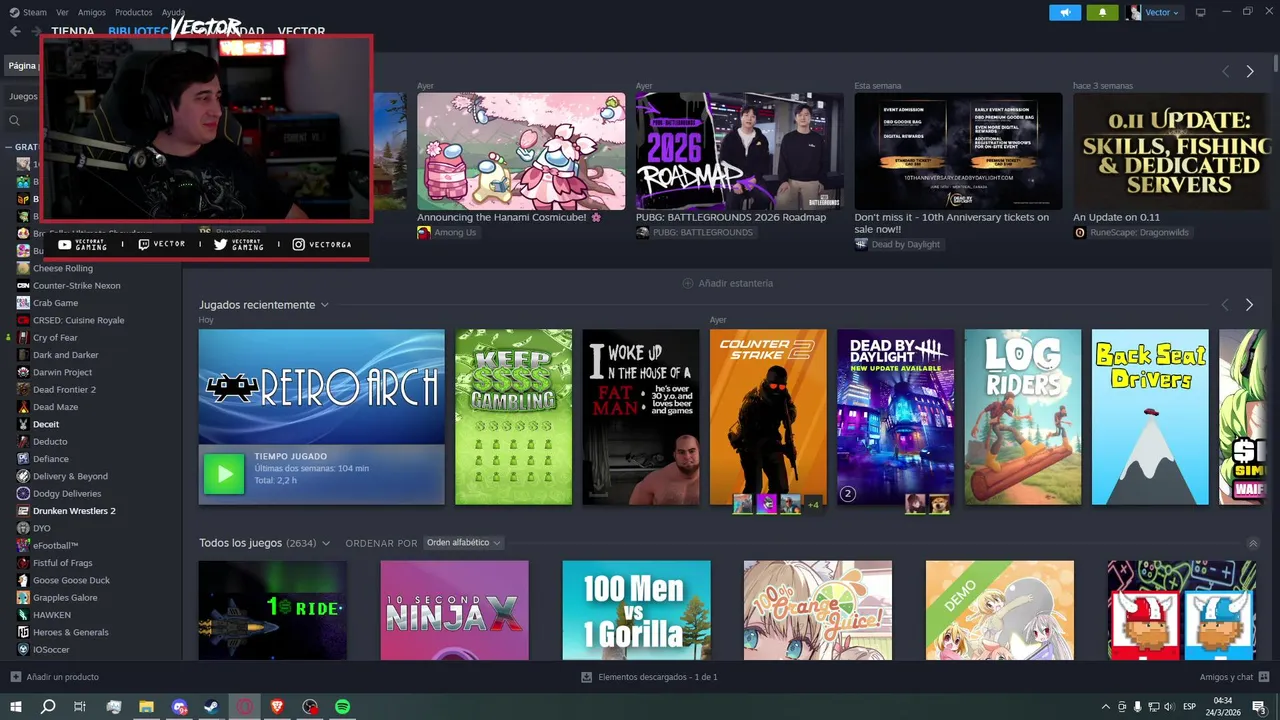Select Crab Game in the sidebar
1280x720 pixels.
click(55, 303)
